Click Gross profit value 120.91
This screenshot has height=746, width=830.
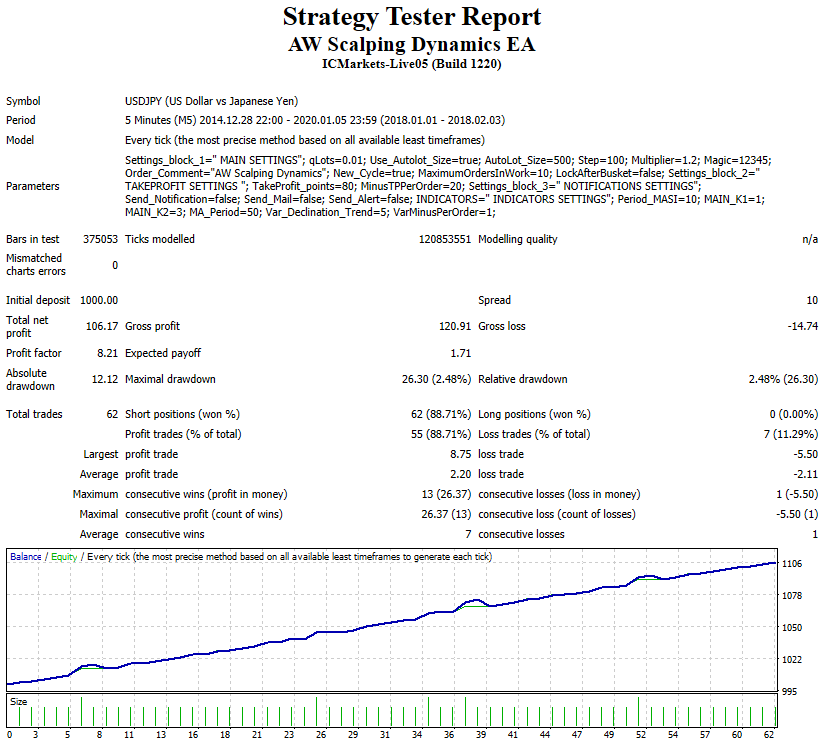pyautogui.click(x=455, y=326)
